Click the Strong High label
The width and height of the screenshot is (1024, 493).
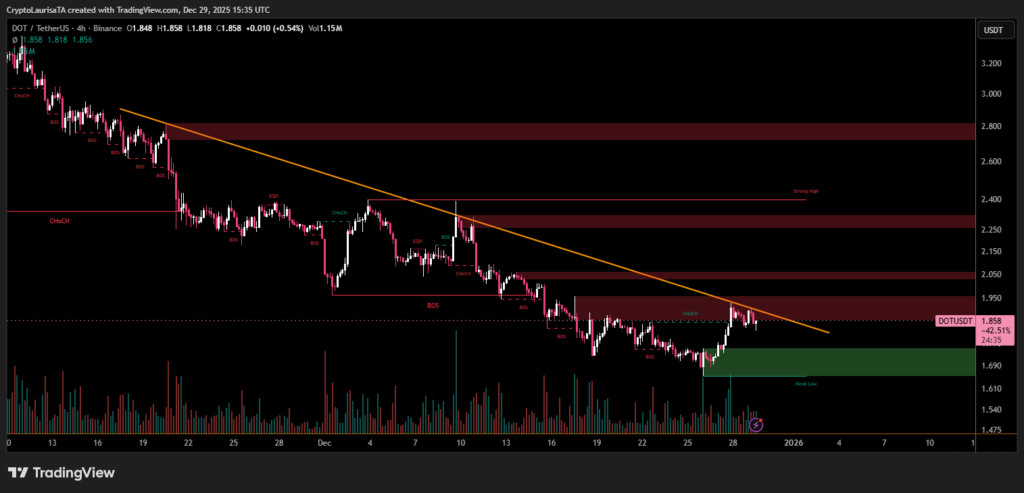pos(806,191)
